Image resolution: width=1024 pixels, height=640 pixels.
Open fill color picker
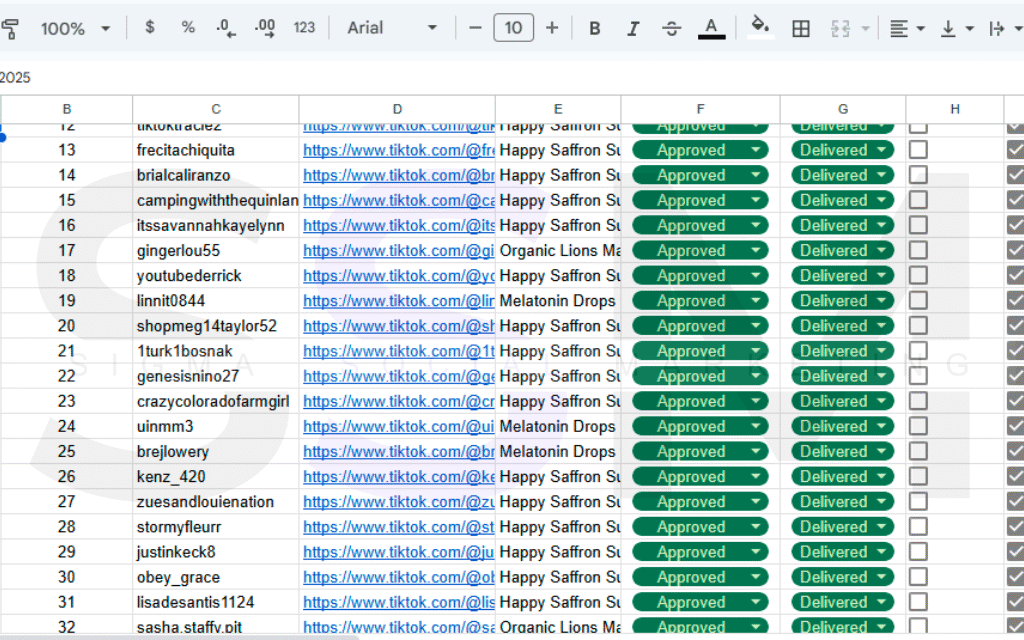point(760,28)
